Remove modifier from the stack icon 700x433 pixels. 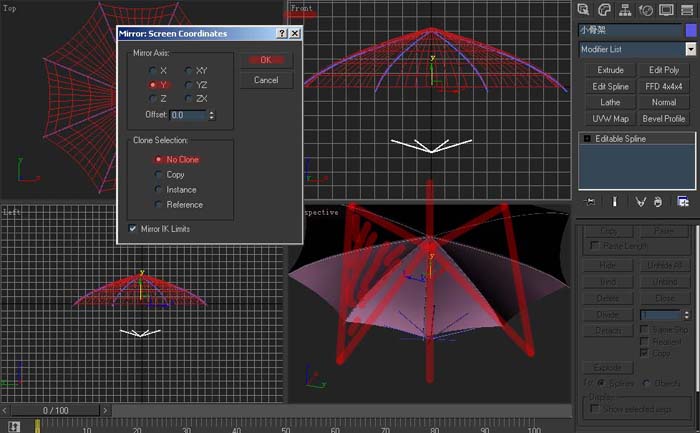658,202
